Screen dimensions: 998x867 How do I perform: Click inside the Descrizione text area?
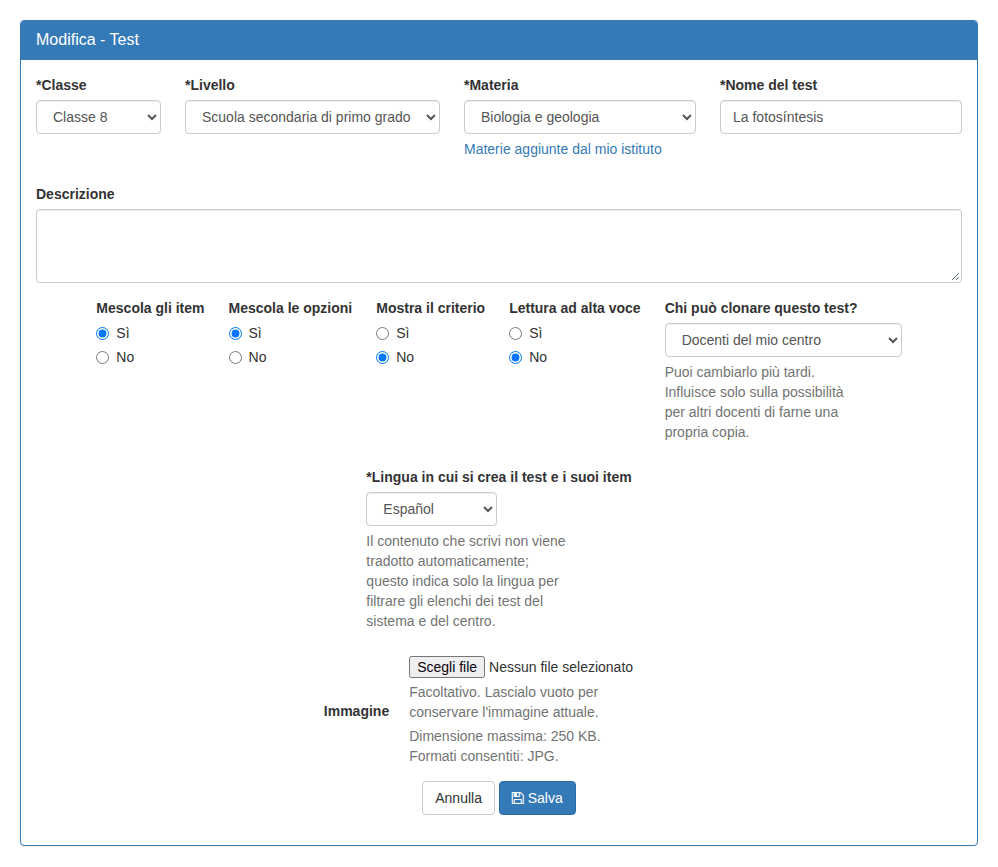coord(499,246)
